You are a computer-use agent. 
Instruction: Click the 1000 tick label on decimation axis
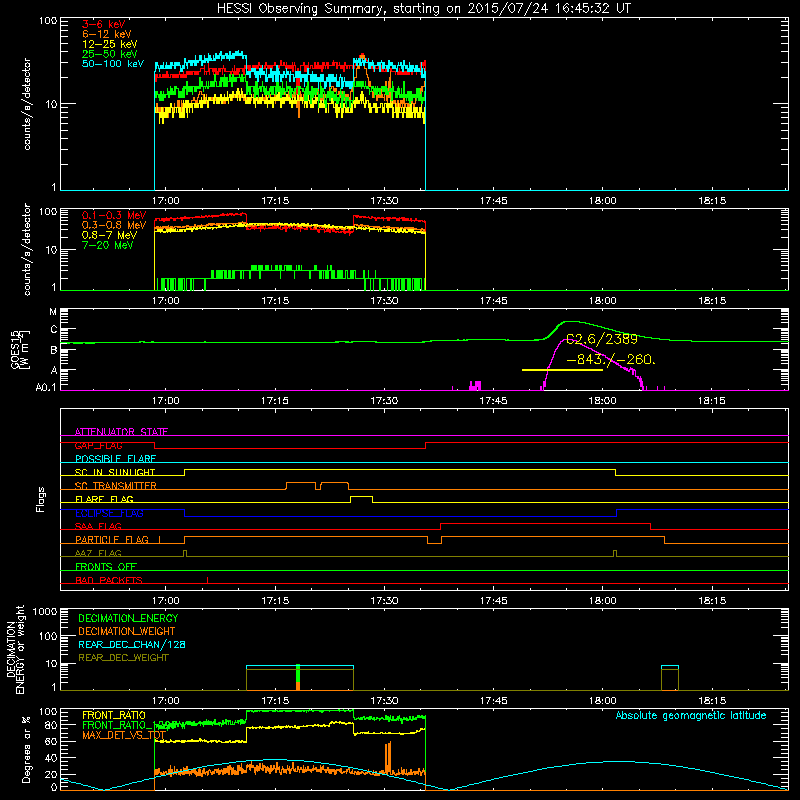[45, 612]
